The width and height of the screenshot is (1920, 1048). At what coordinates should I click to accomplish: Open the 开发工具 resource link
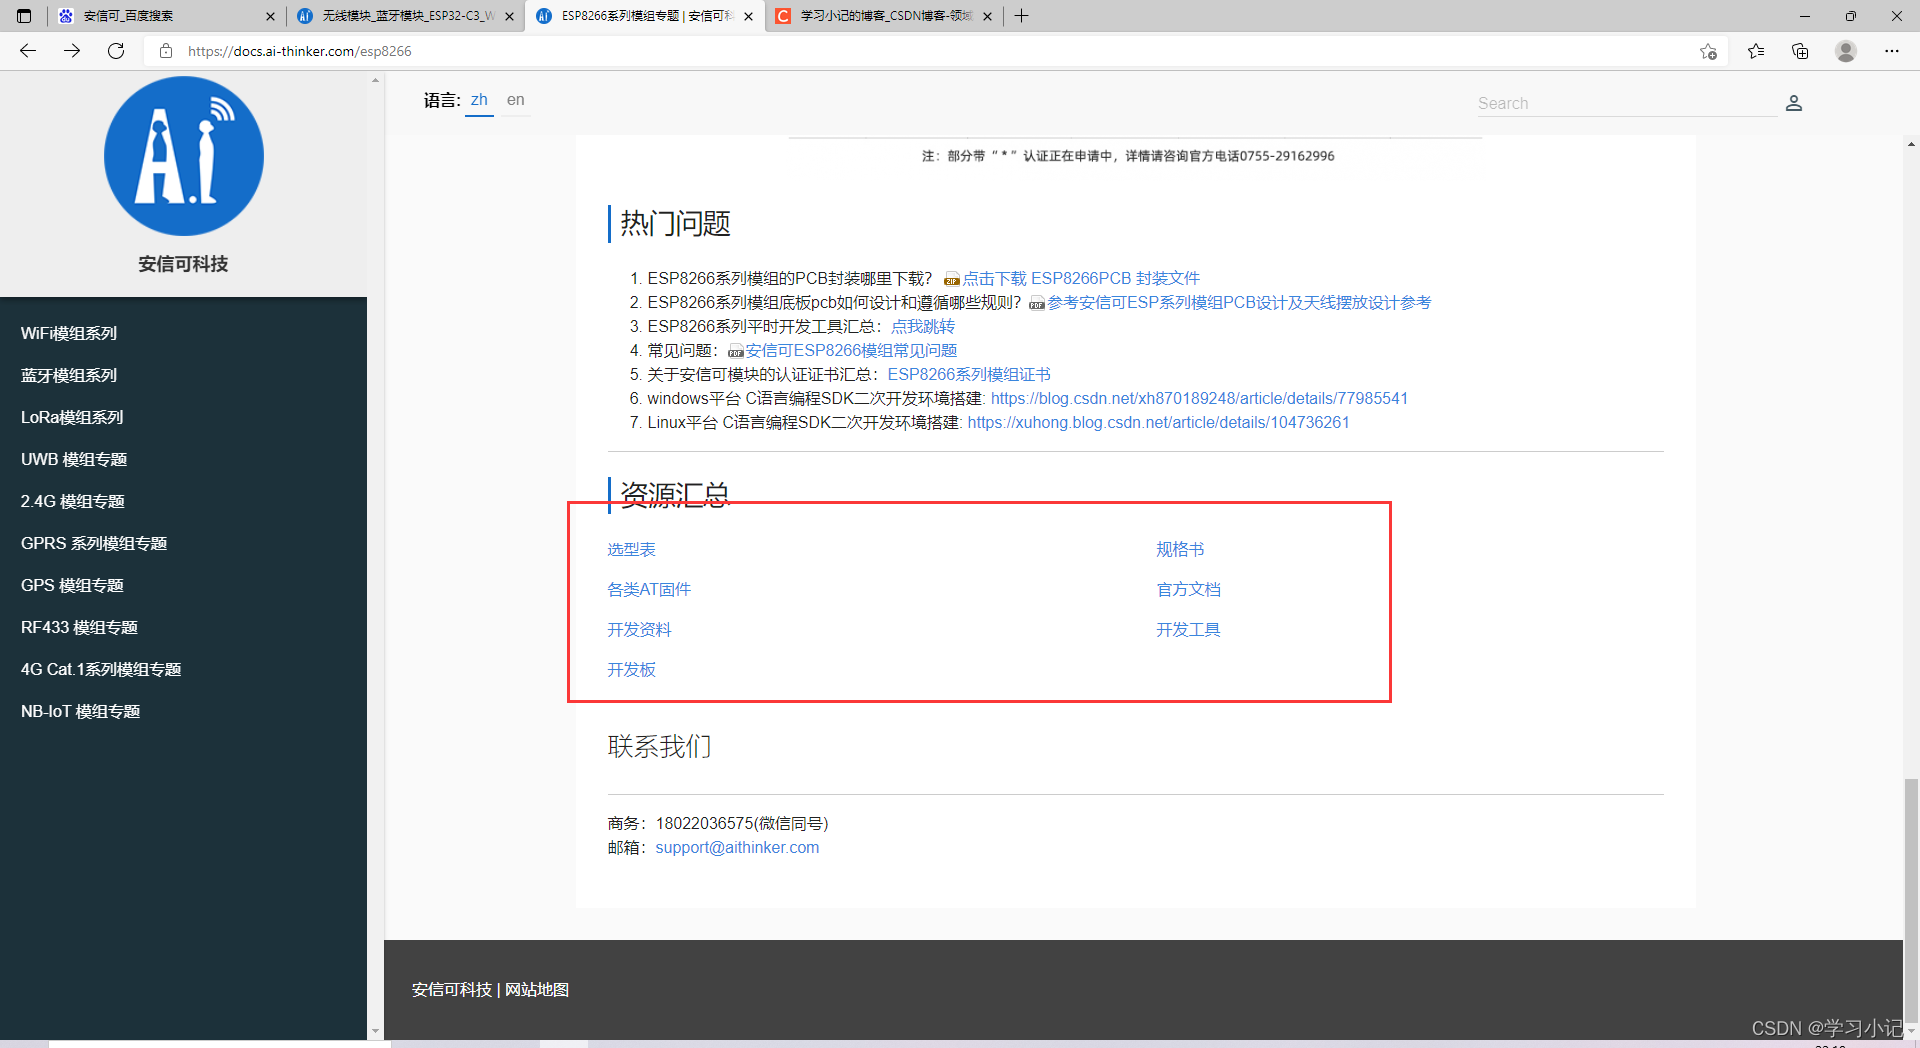pyautogui.click(x=1188, y=630)
